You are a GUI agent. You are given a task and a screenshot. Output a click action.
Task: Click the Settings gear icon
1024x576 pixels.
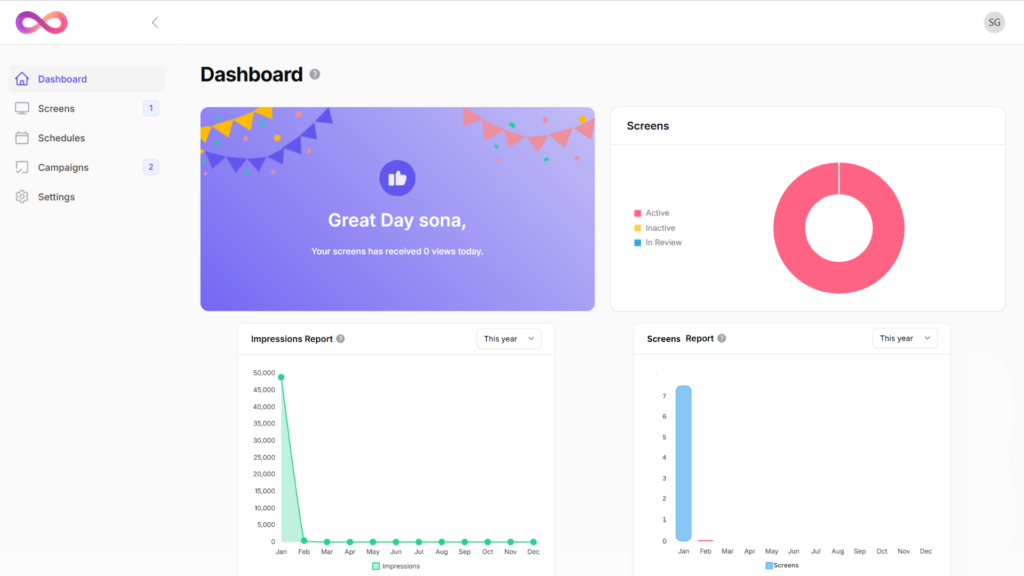pos(22,197)
